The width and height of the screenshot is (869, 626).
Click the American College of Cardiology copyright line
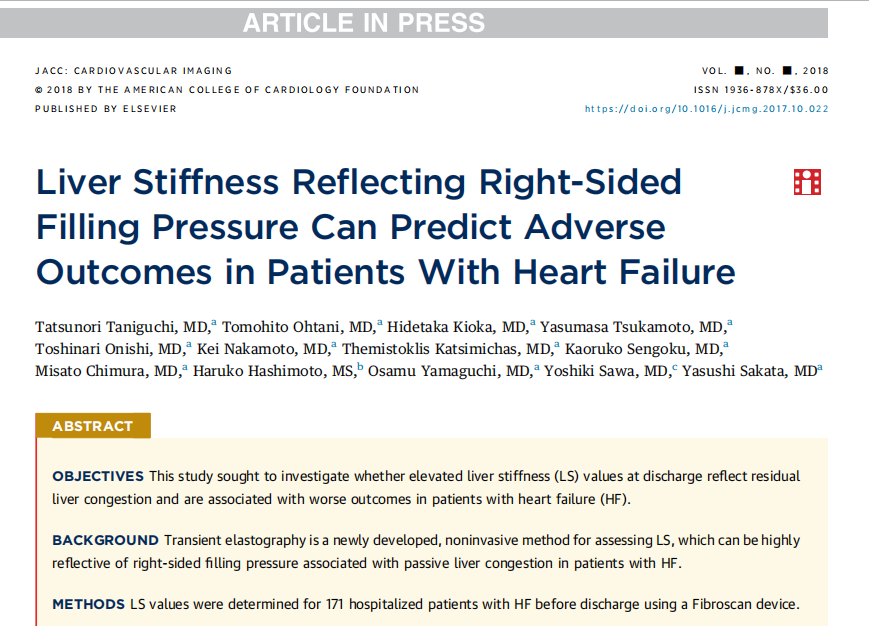point(227,90)
